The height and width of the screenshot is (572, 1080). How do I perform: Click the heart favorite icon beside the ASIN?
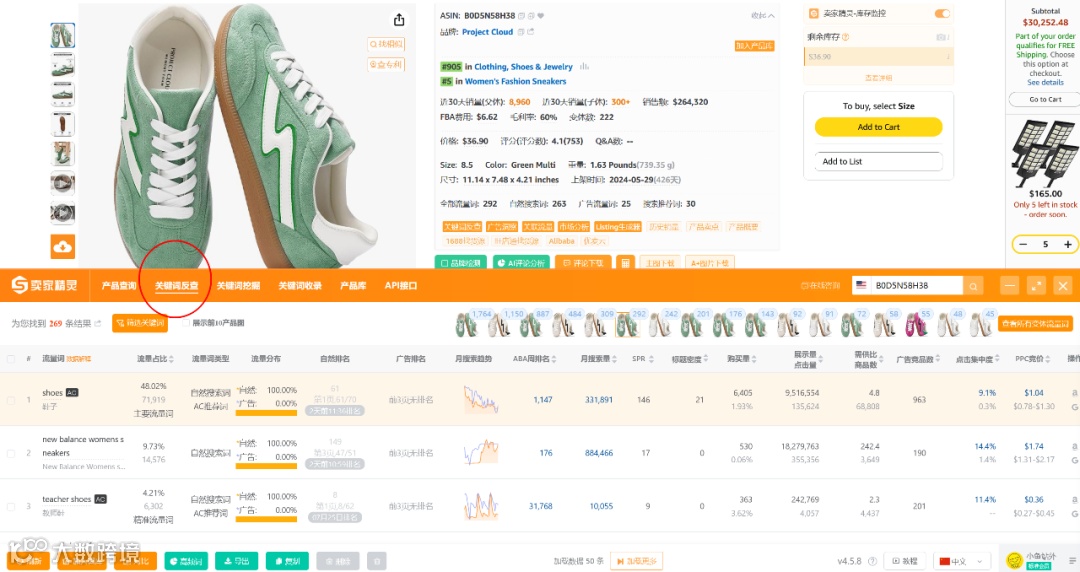click(541, 15)
